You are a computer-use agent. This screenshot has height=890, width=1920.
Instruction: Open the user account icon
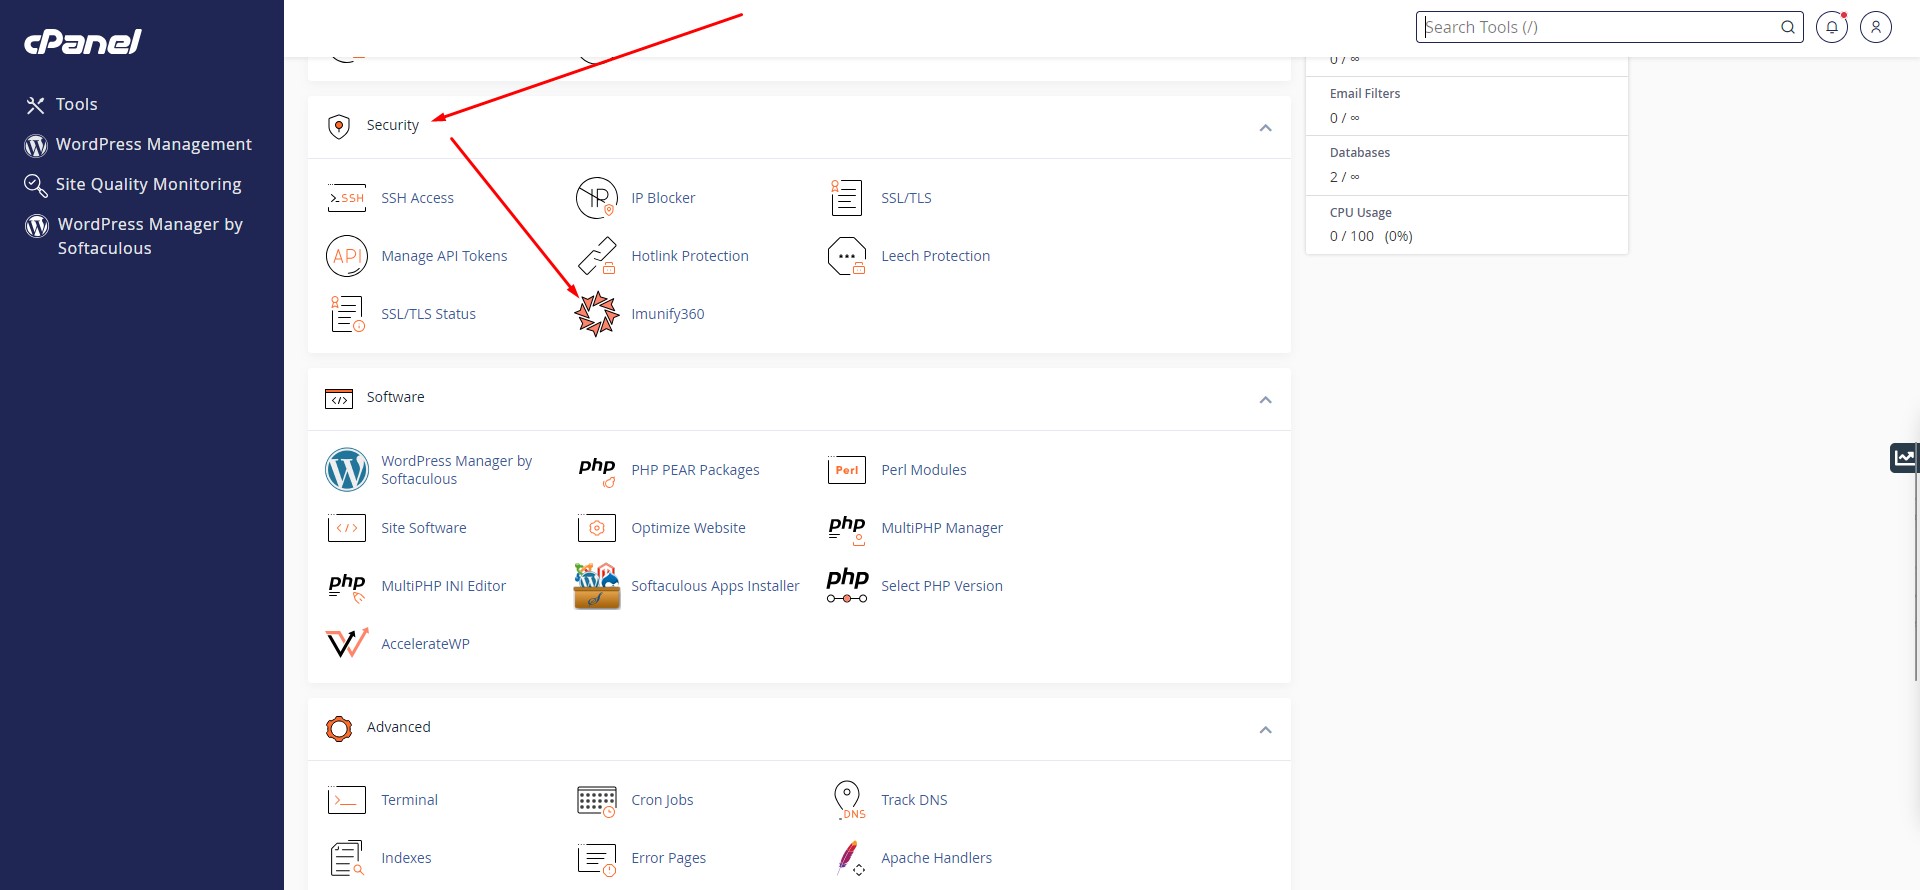point(1875,27)
